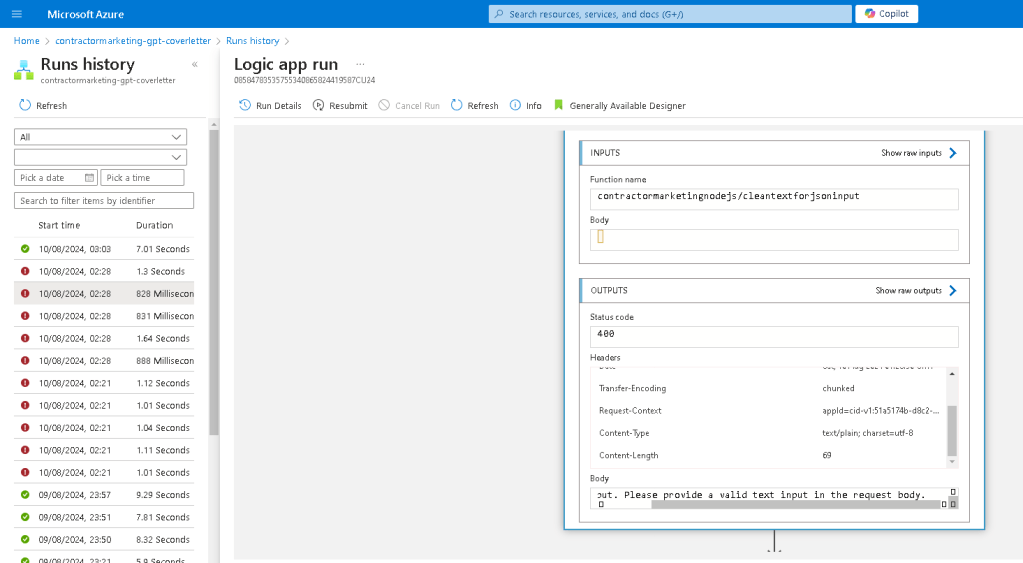The height and width of the screenshot is (563, 1023).
Task: Click the headers list vertical scrollbar
Action: click(952, 431)
